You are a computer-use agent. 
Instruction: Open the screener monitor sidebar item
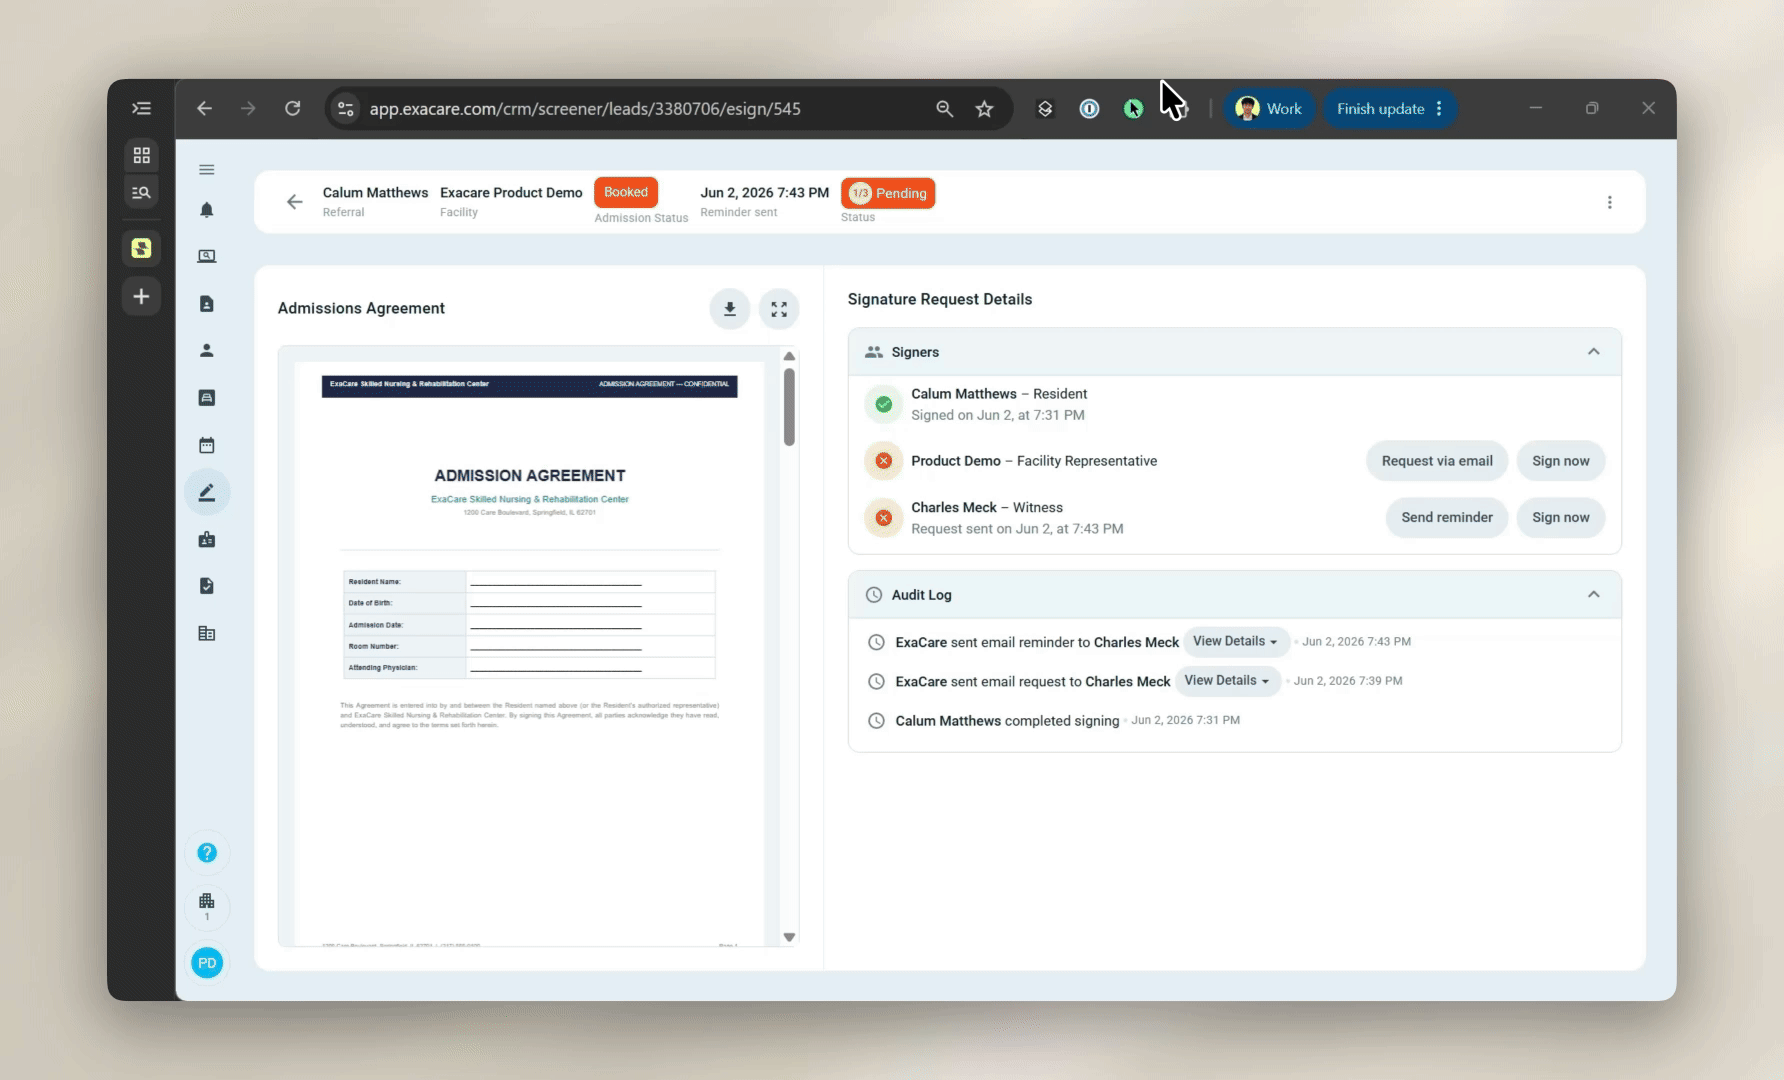[207, 257]
